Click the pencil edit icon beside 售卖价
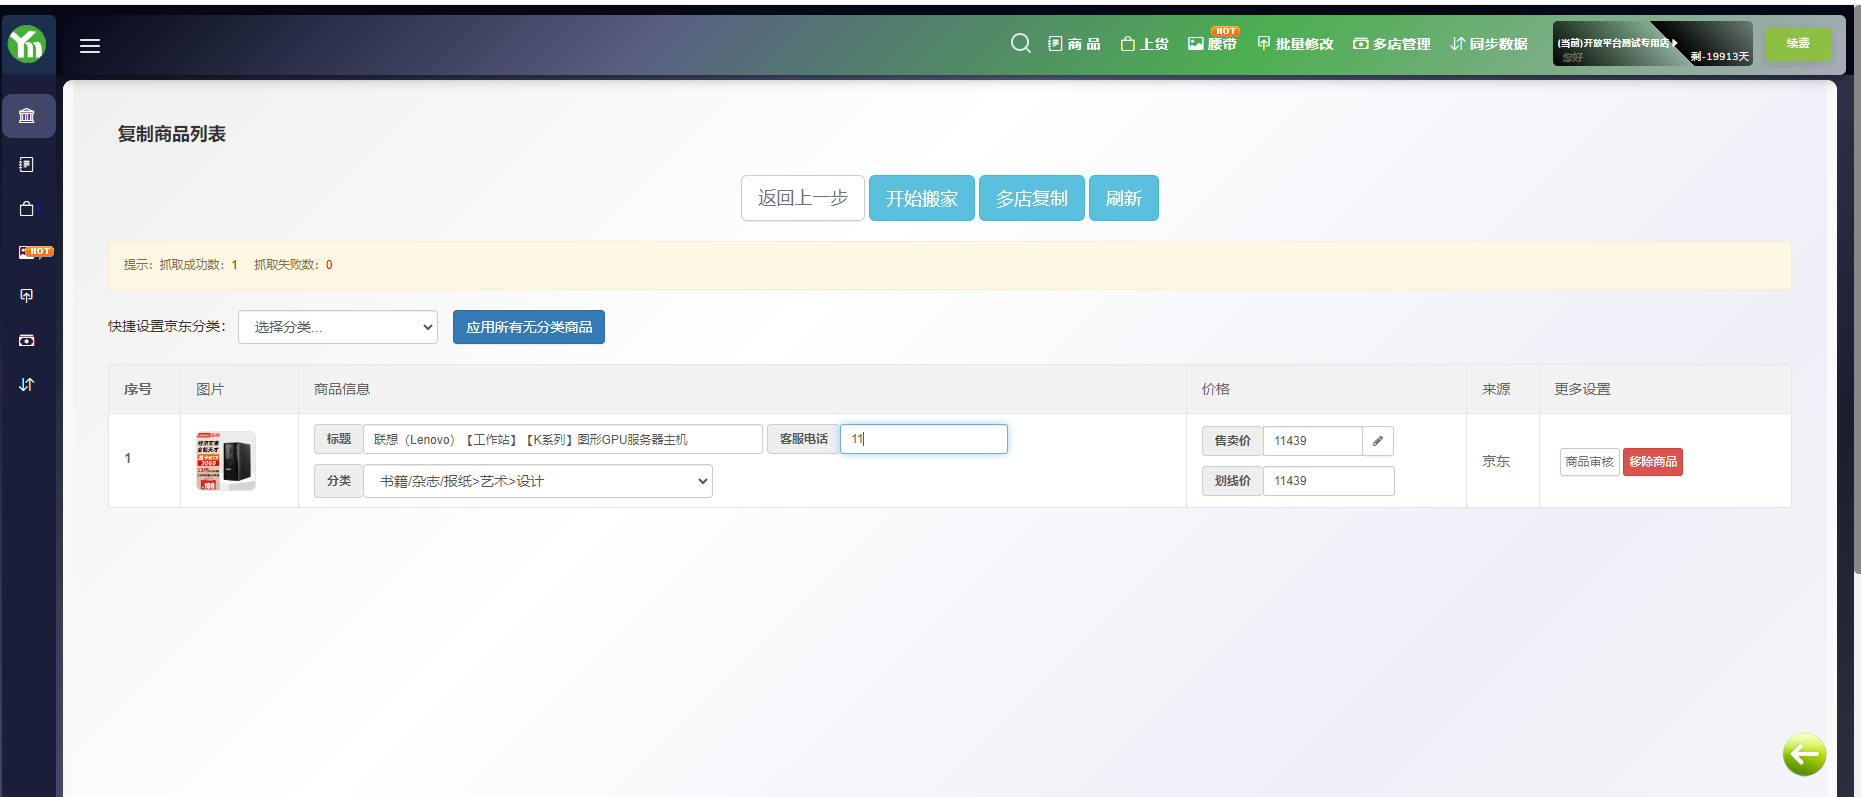1861x797 pixels. pyautogui.click(x=1377, y=441)
